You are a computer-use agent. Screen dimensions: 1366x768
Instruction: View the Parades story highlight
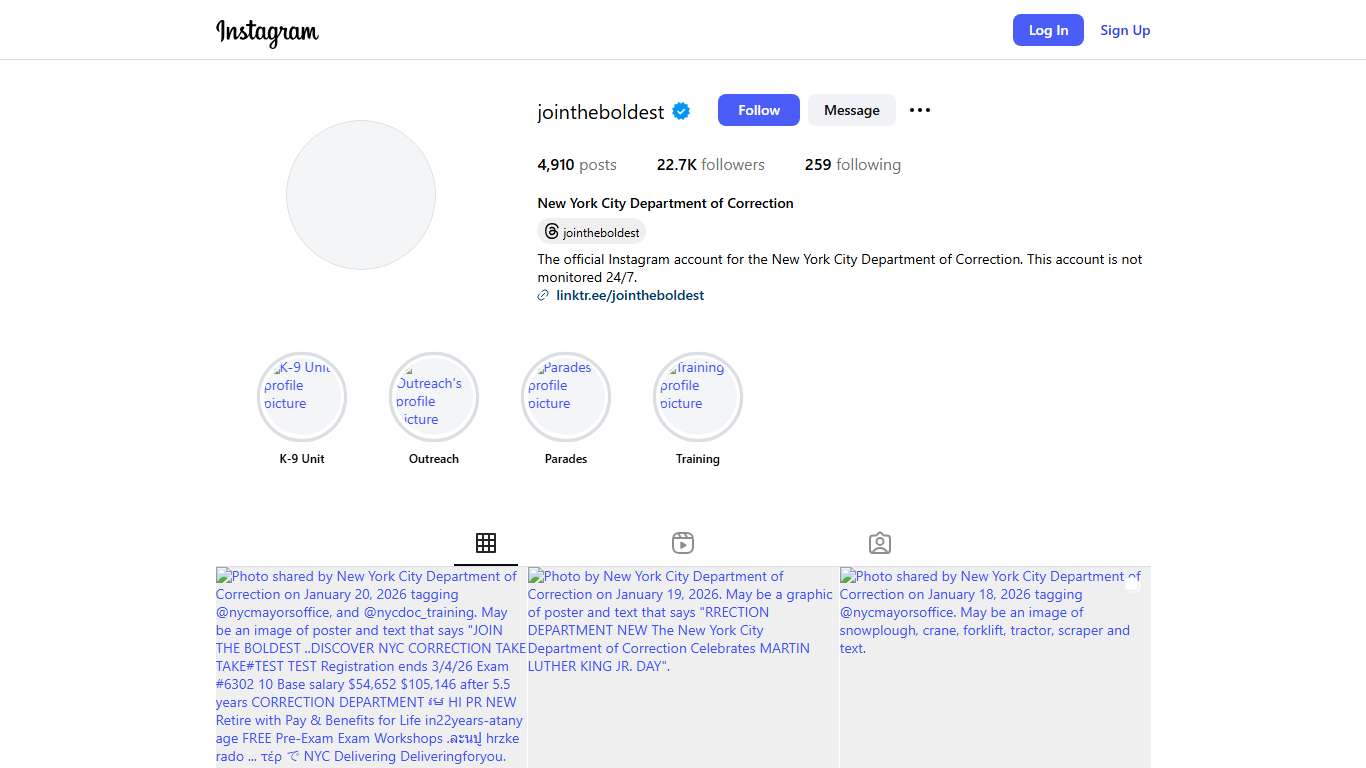click(566, 397)
